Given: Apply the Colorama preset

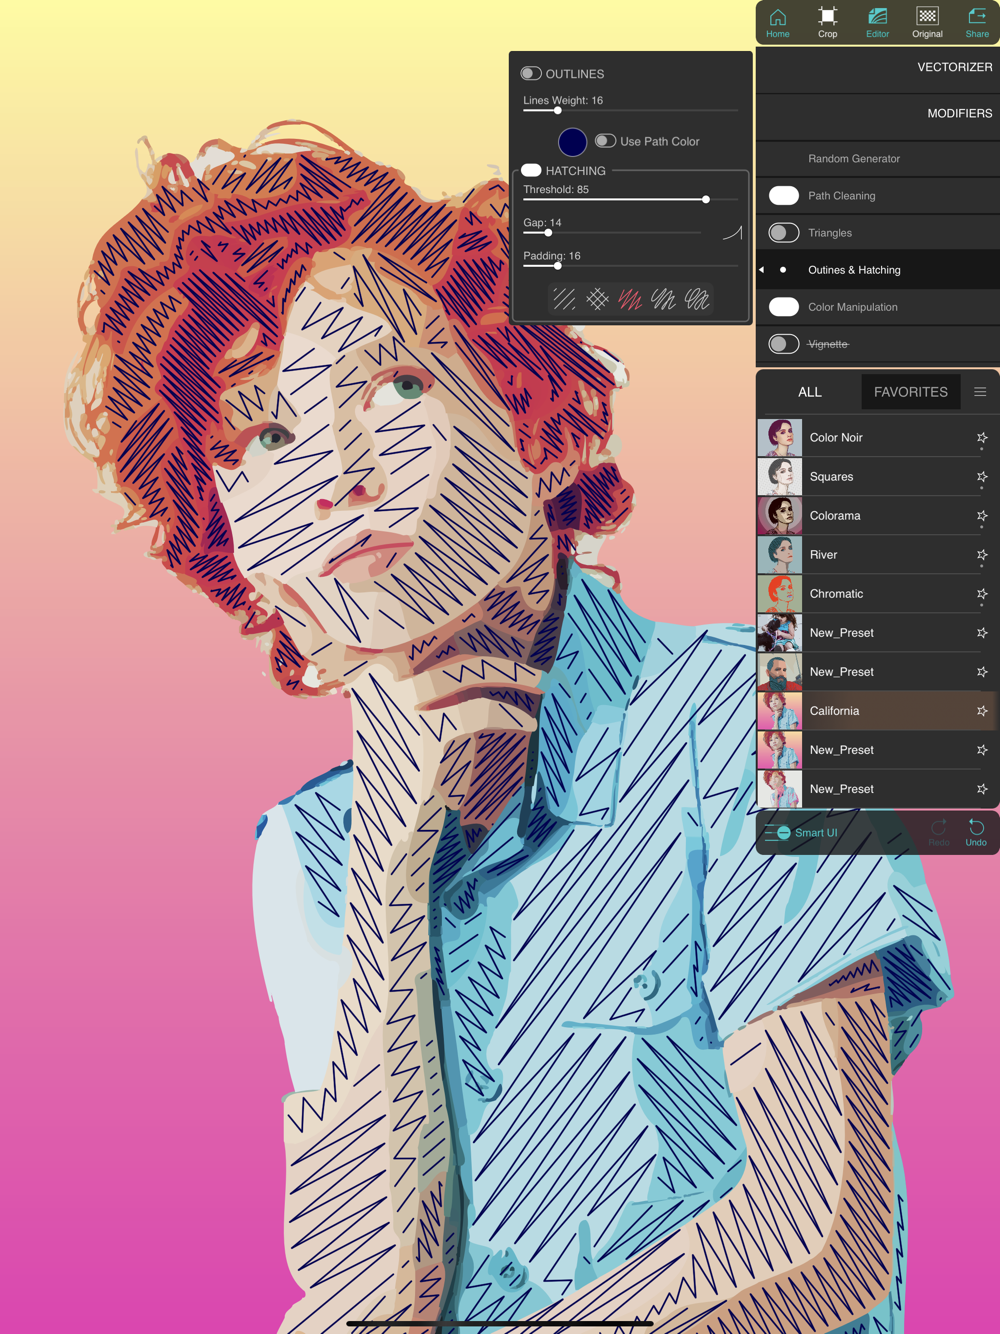Looking at the screenshot, I should tap(878, 516).
